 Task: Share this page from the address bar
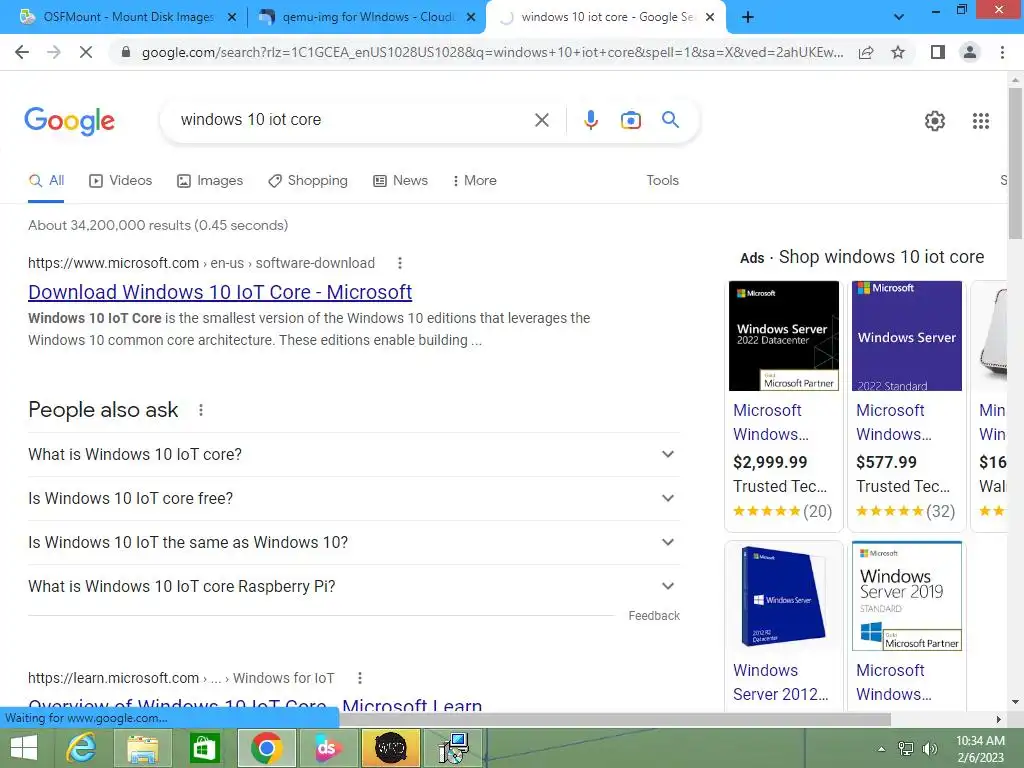coord(866,52)
